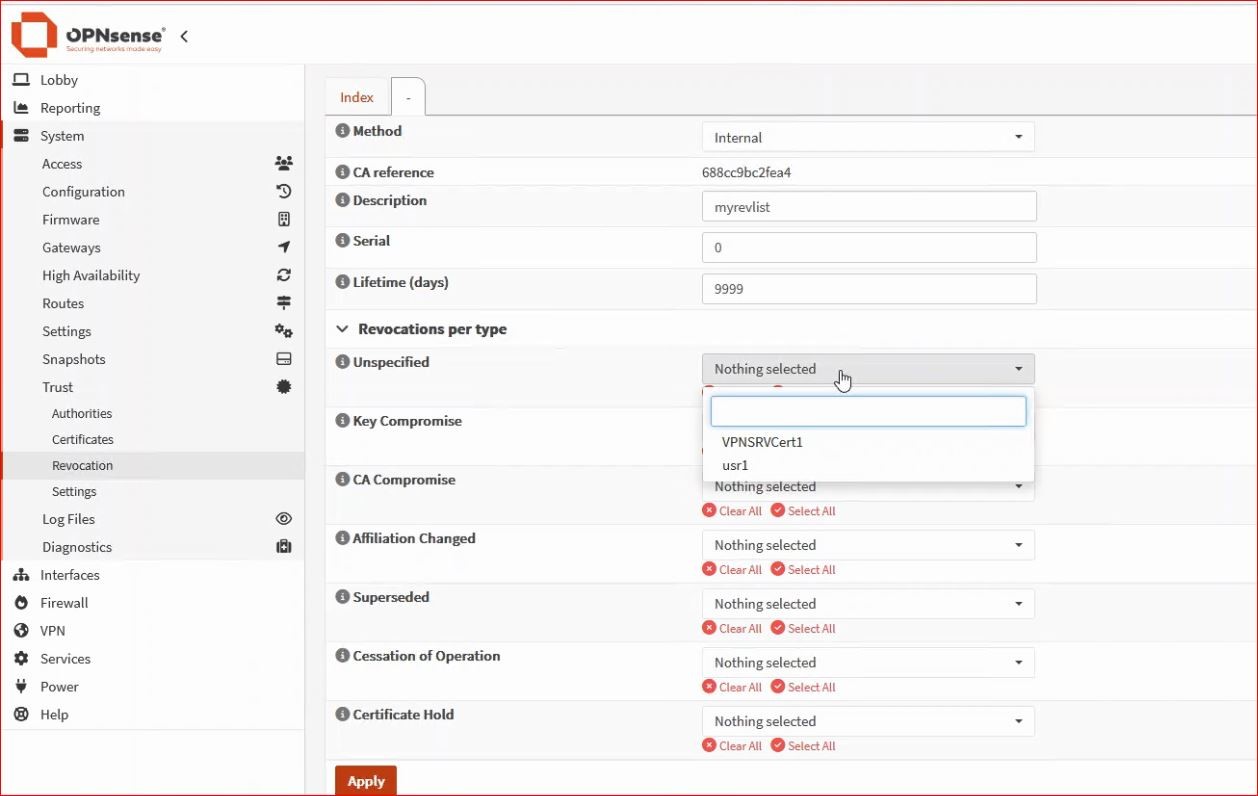Collapse the Revocations per type section
The height and width of the screenshot is (796, 1258).
342,329
